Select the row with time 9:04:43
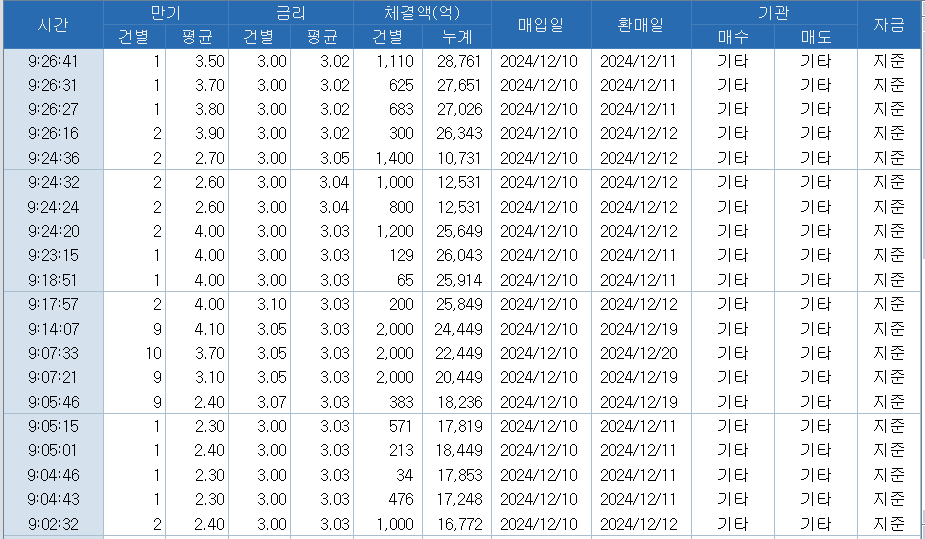Image resolution: width=925 pixels, height=539 pixels. coord(462,499)
